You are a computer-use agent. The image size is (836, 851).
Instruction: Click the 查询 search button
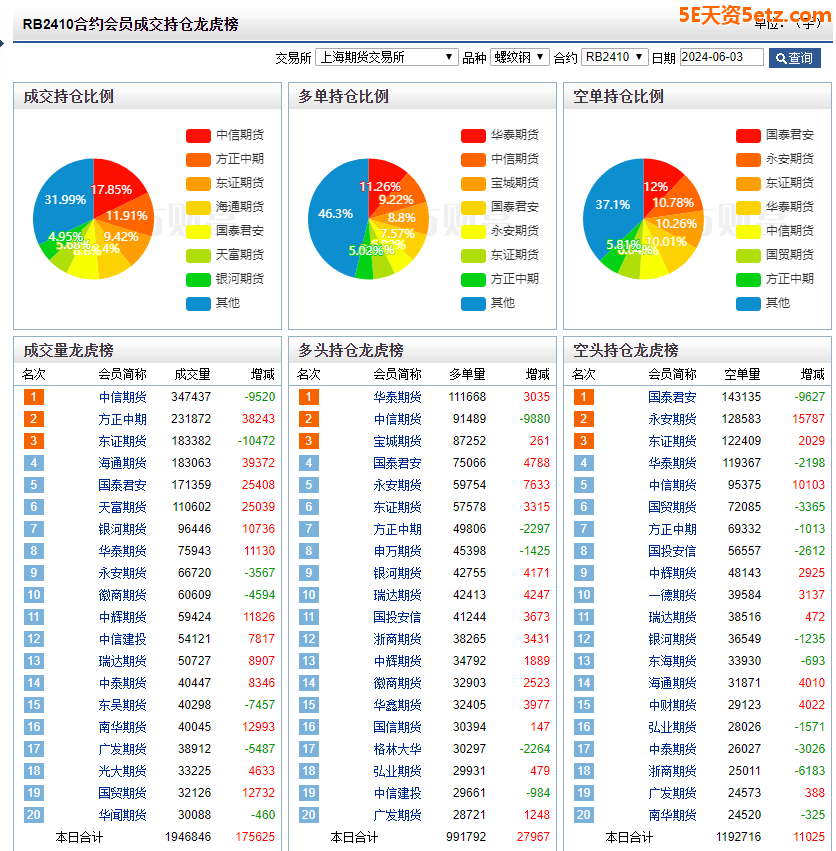pyautogui.click(x=794, y=58)
